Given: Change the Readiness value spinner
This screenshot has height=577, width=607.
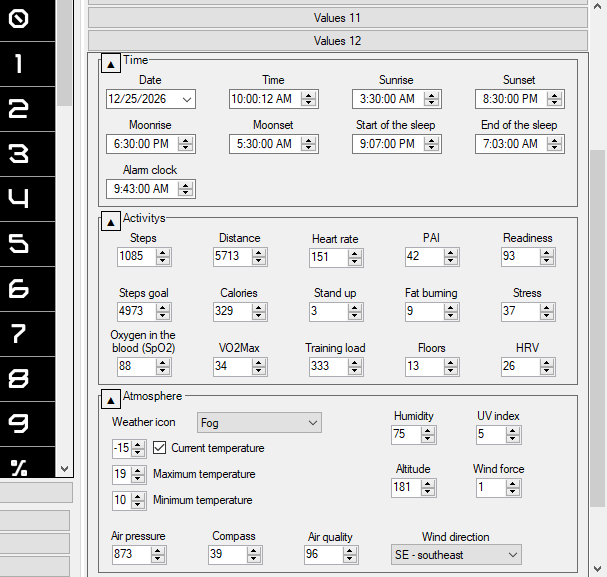Looking at the screenshot, I should pos(547,257).
